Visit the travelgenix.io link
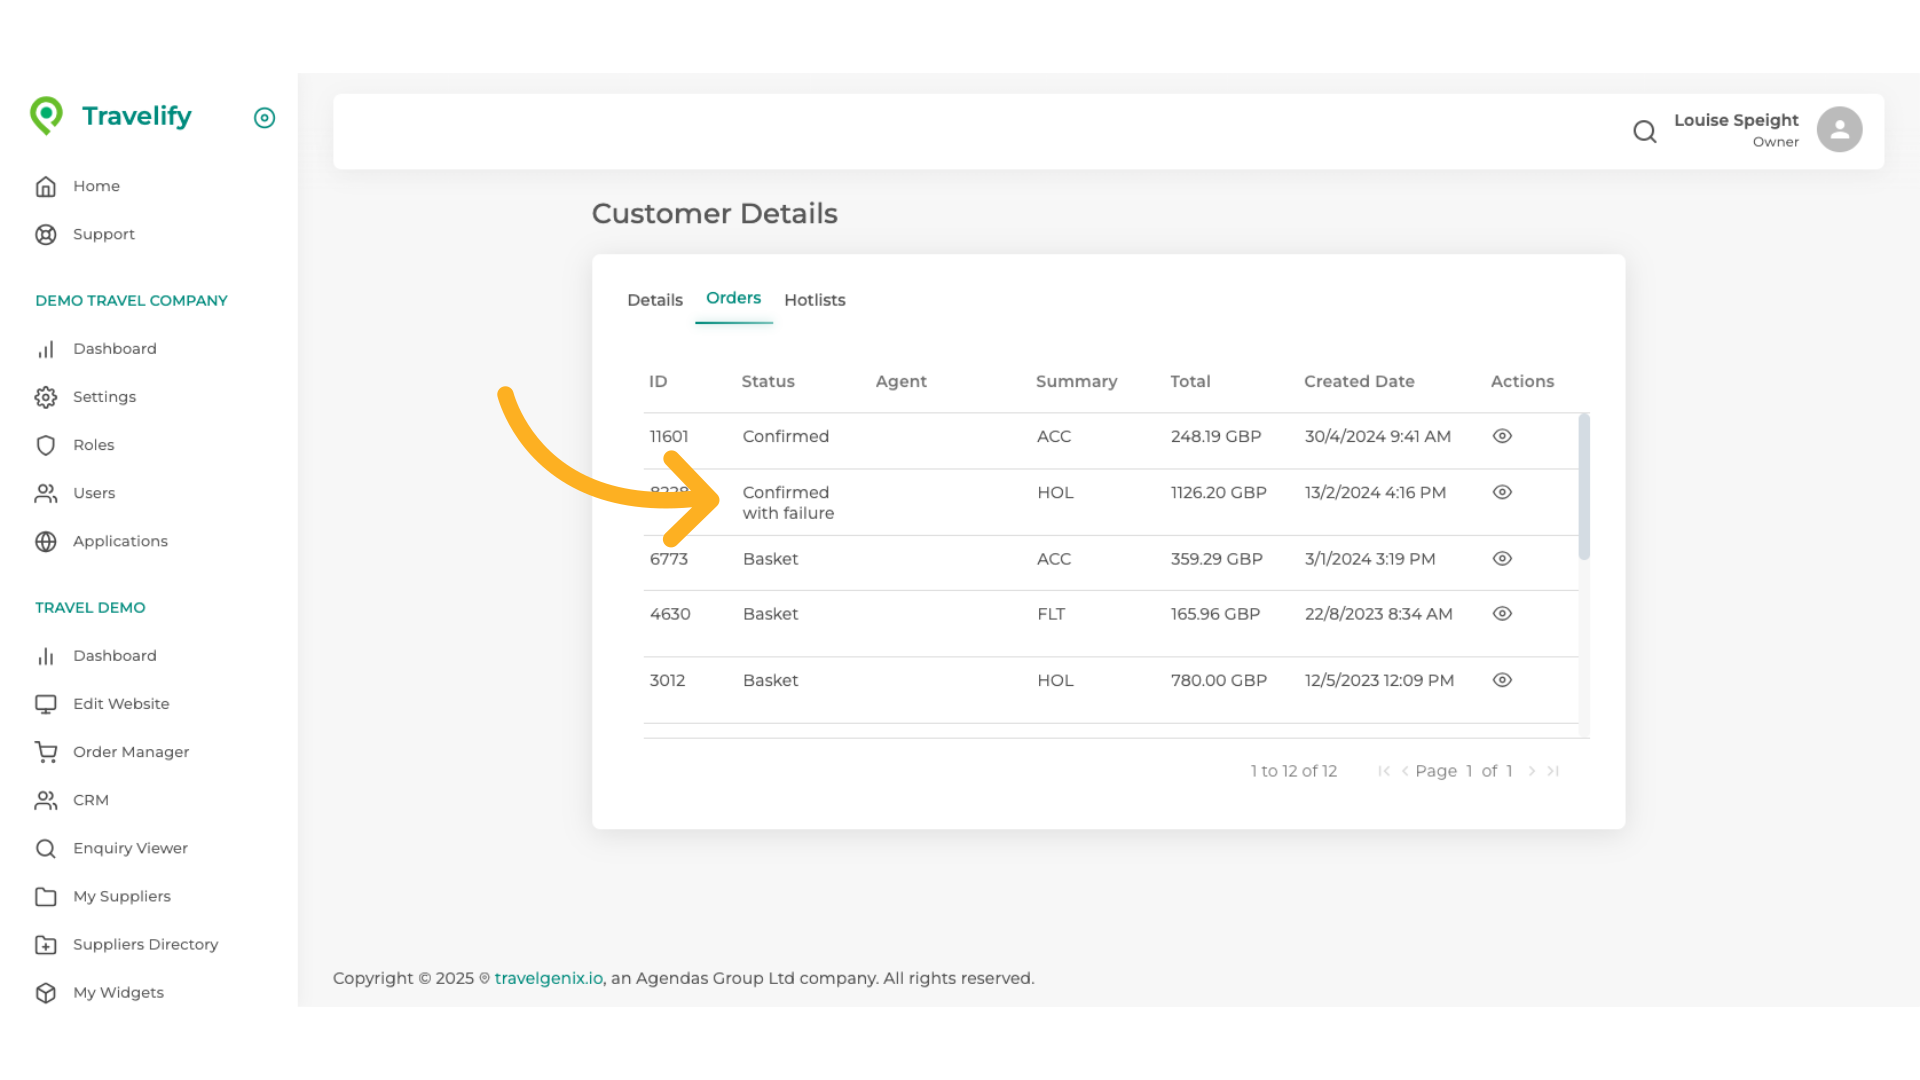Screen dimensions: 1920x1080 548,977
